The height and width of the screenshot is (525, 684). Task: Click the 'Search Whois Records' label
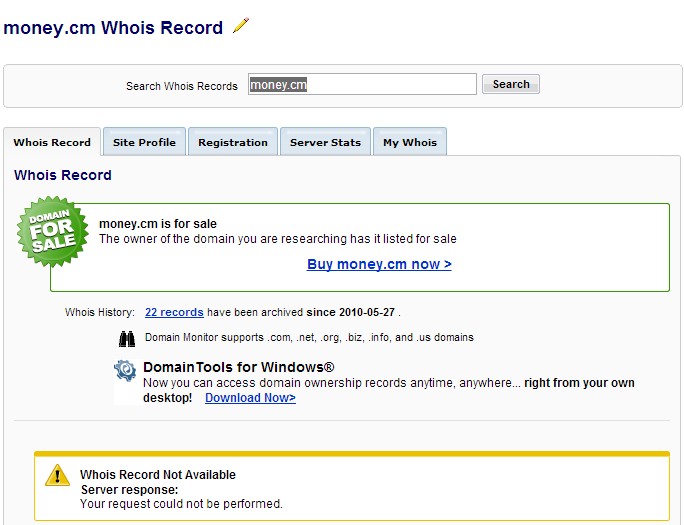click(x=182, y=86)
